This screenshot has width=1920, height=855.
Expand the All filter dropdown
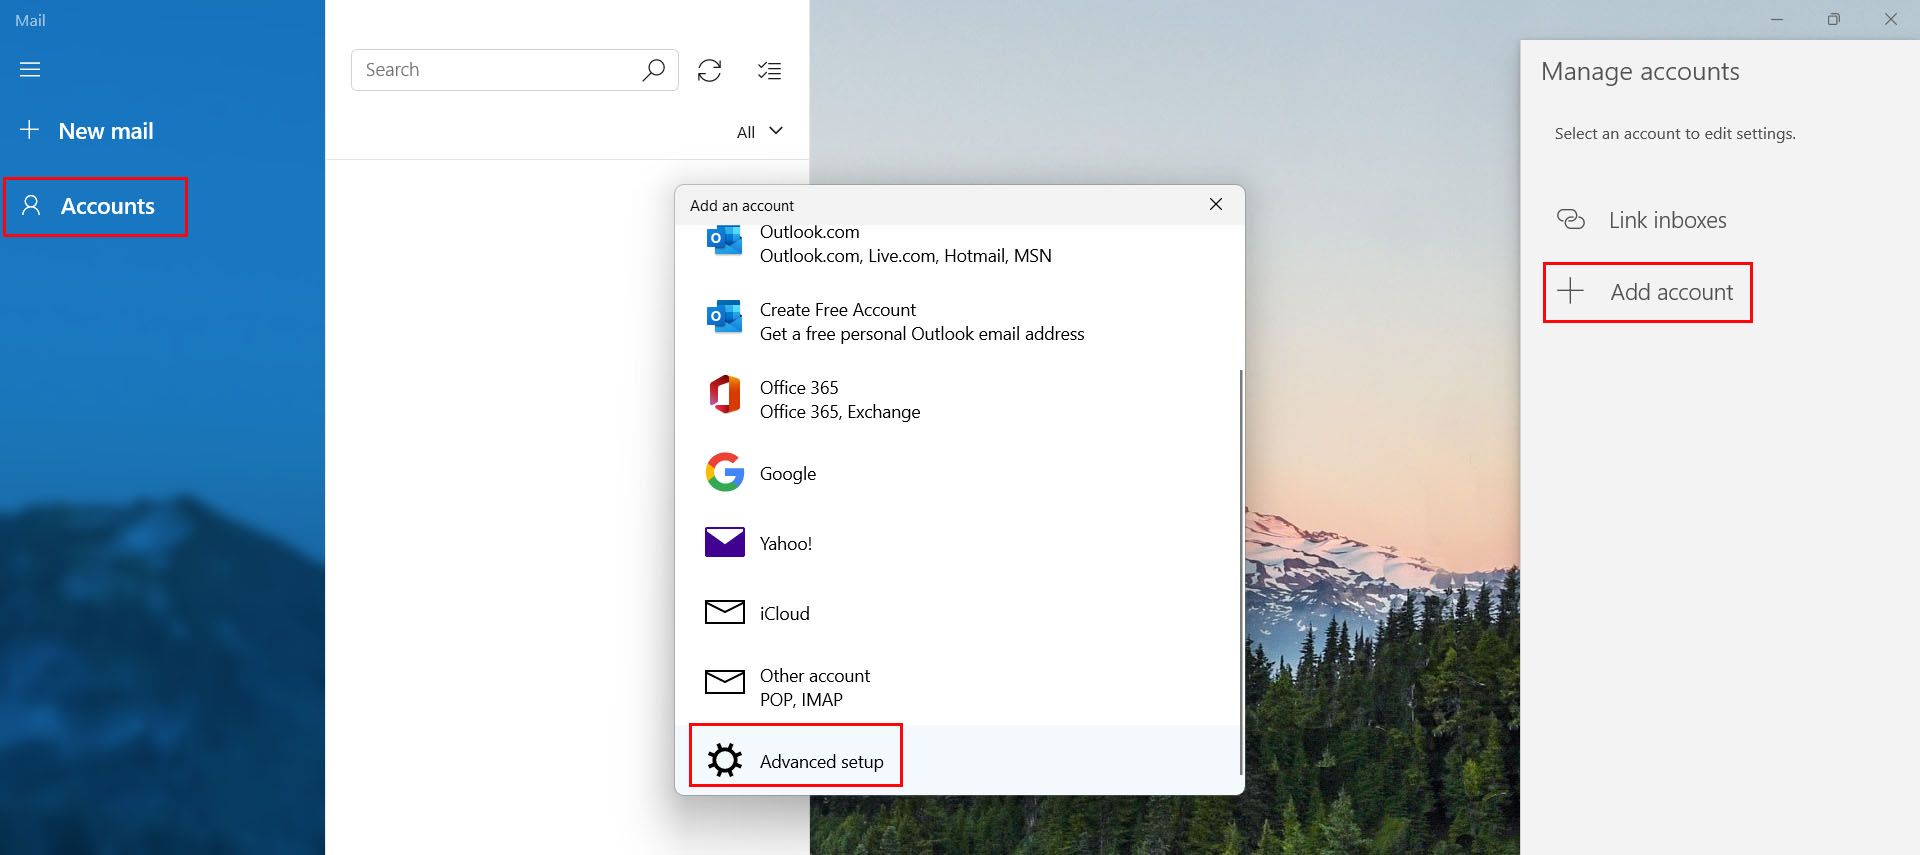759,132
